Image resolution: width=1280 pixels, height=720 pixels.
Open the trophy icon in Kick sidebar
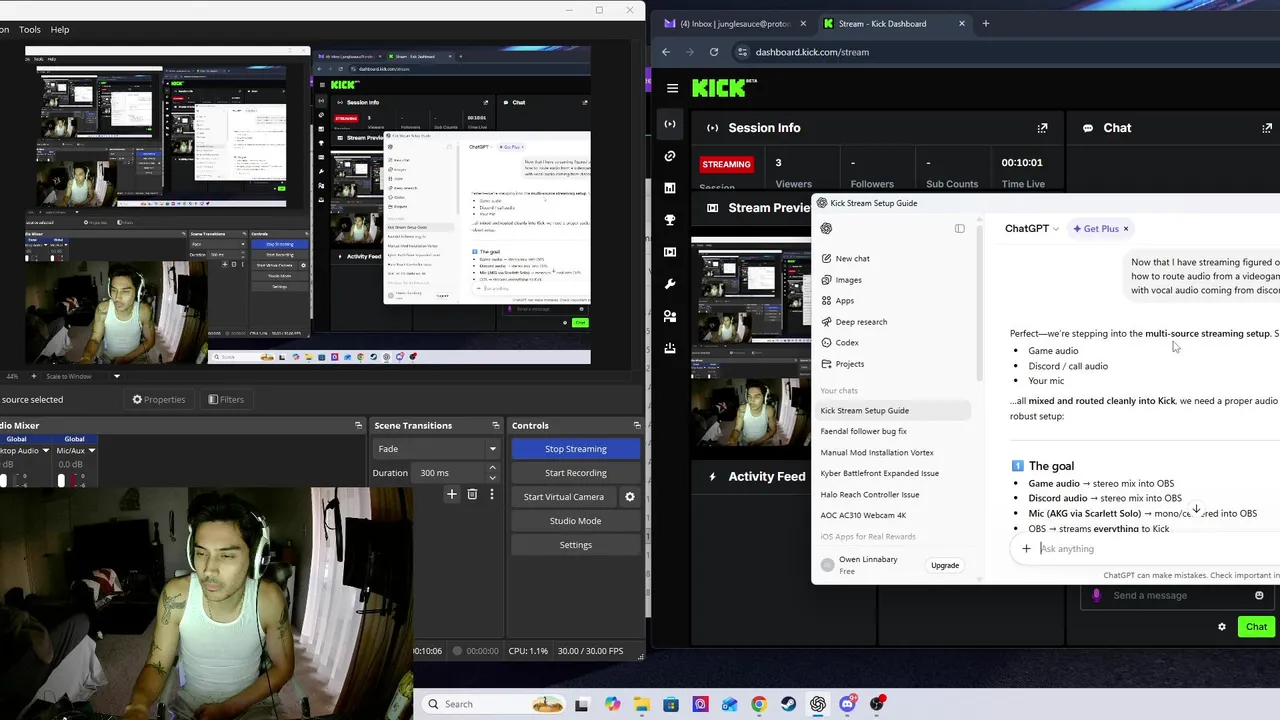point(670,220)
